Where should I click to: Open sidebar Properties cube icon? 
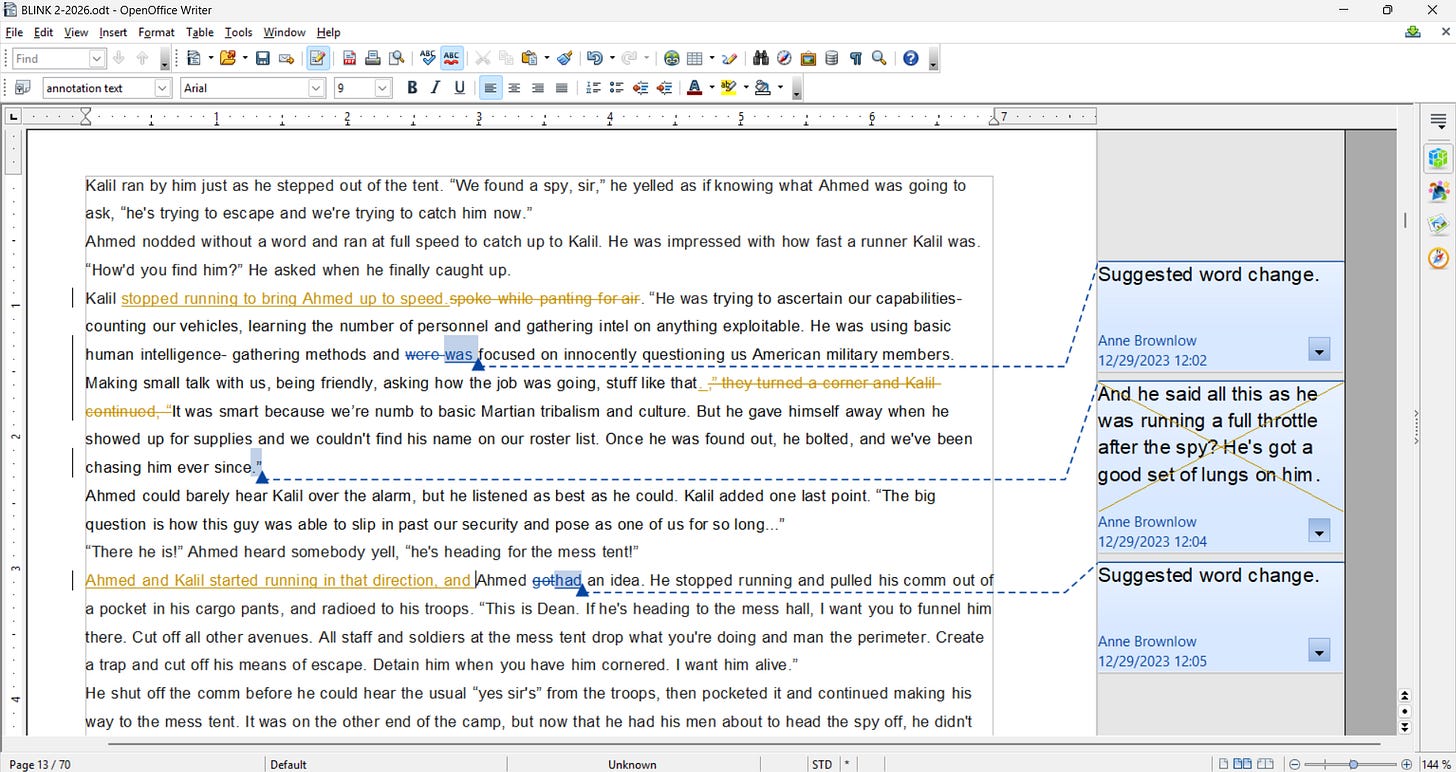(1438, 158)
